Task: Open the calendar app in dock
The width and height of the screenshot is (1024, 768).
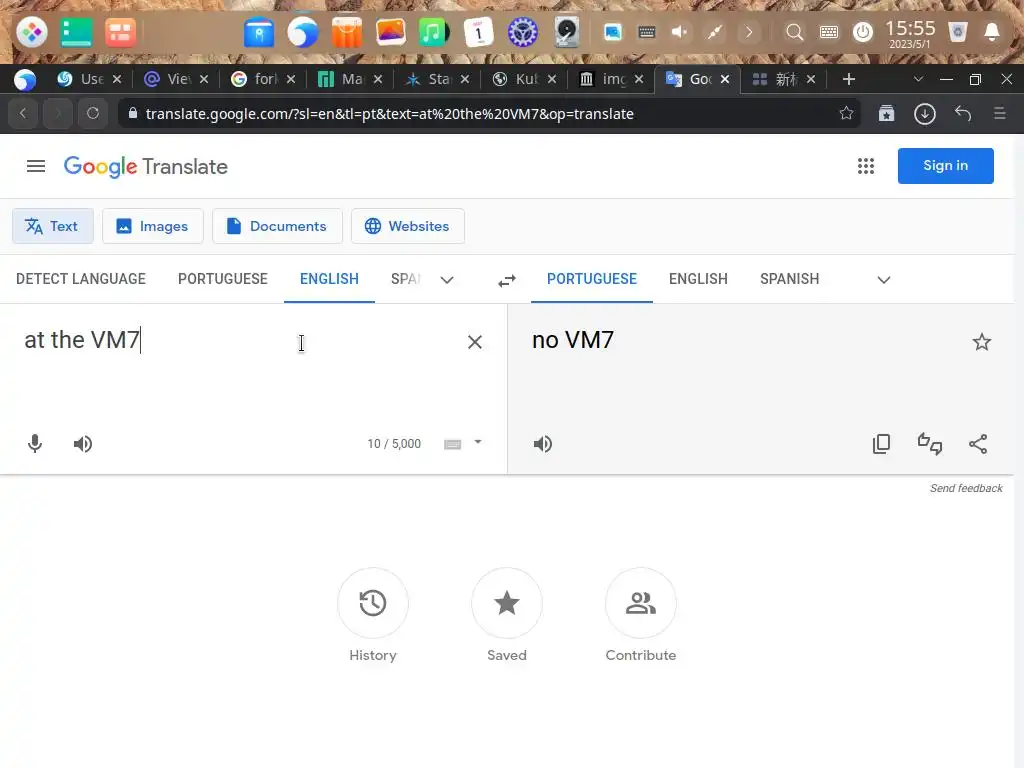Action: point(478,32)
